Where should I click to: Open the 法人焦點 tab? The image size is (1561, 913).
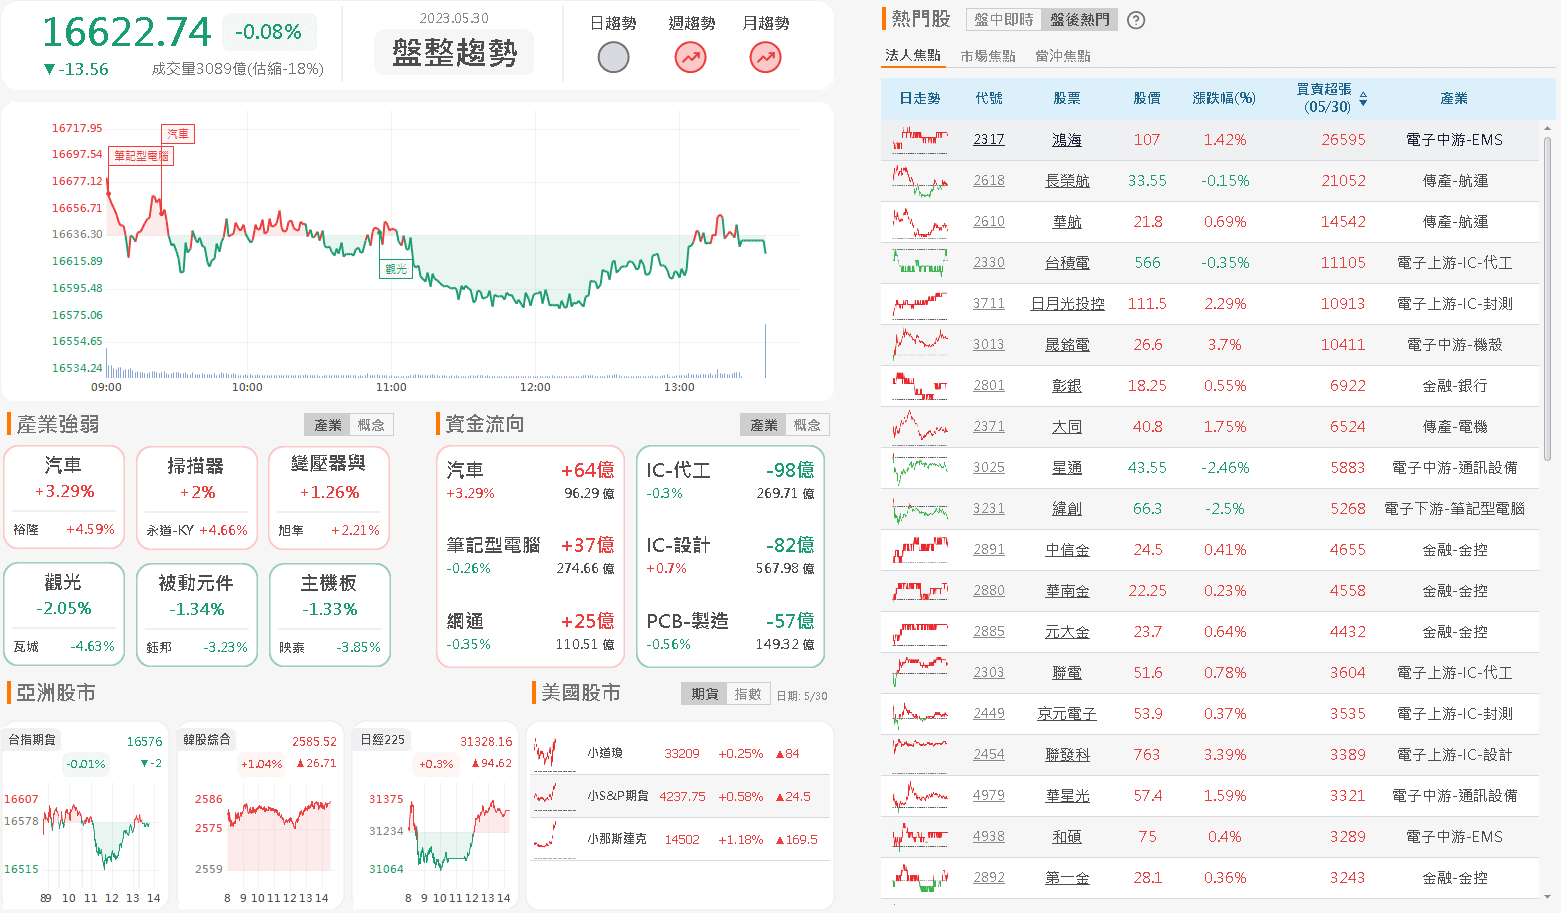click(913, 55)
